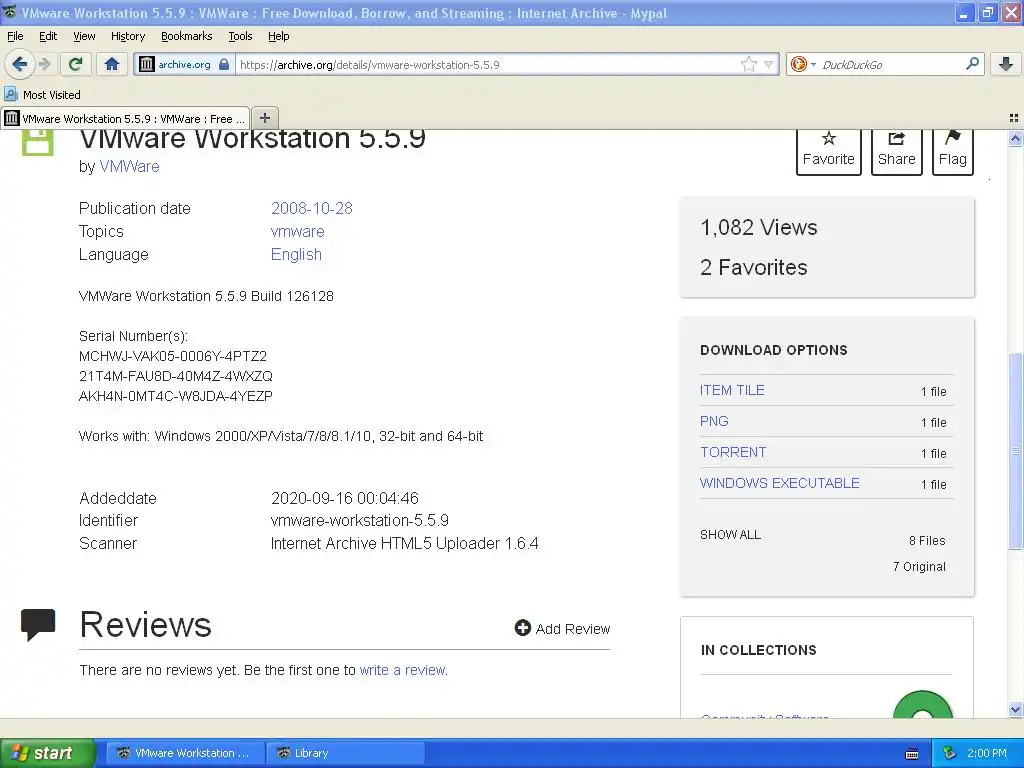Click in the DuckDuckGo search box
Image resolution: width=1024 pixels, height=768 pixels.
pos(891,65)
